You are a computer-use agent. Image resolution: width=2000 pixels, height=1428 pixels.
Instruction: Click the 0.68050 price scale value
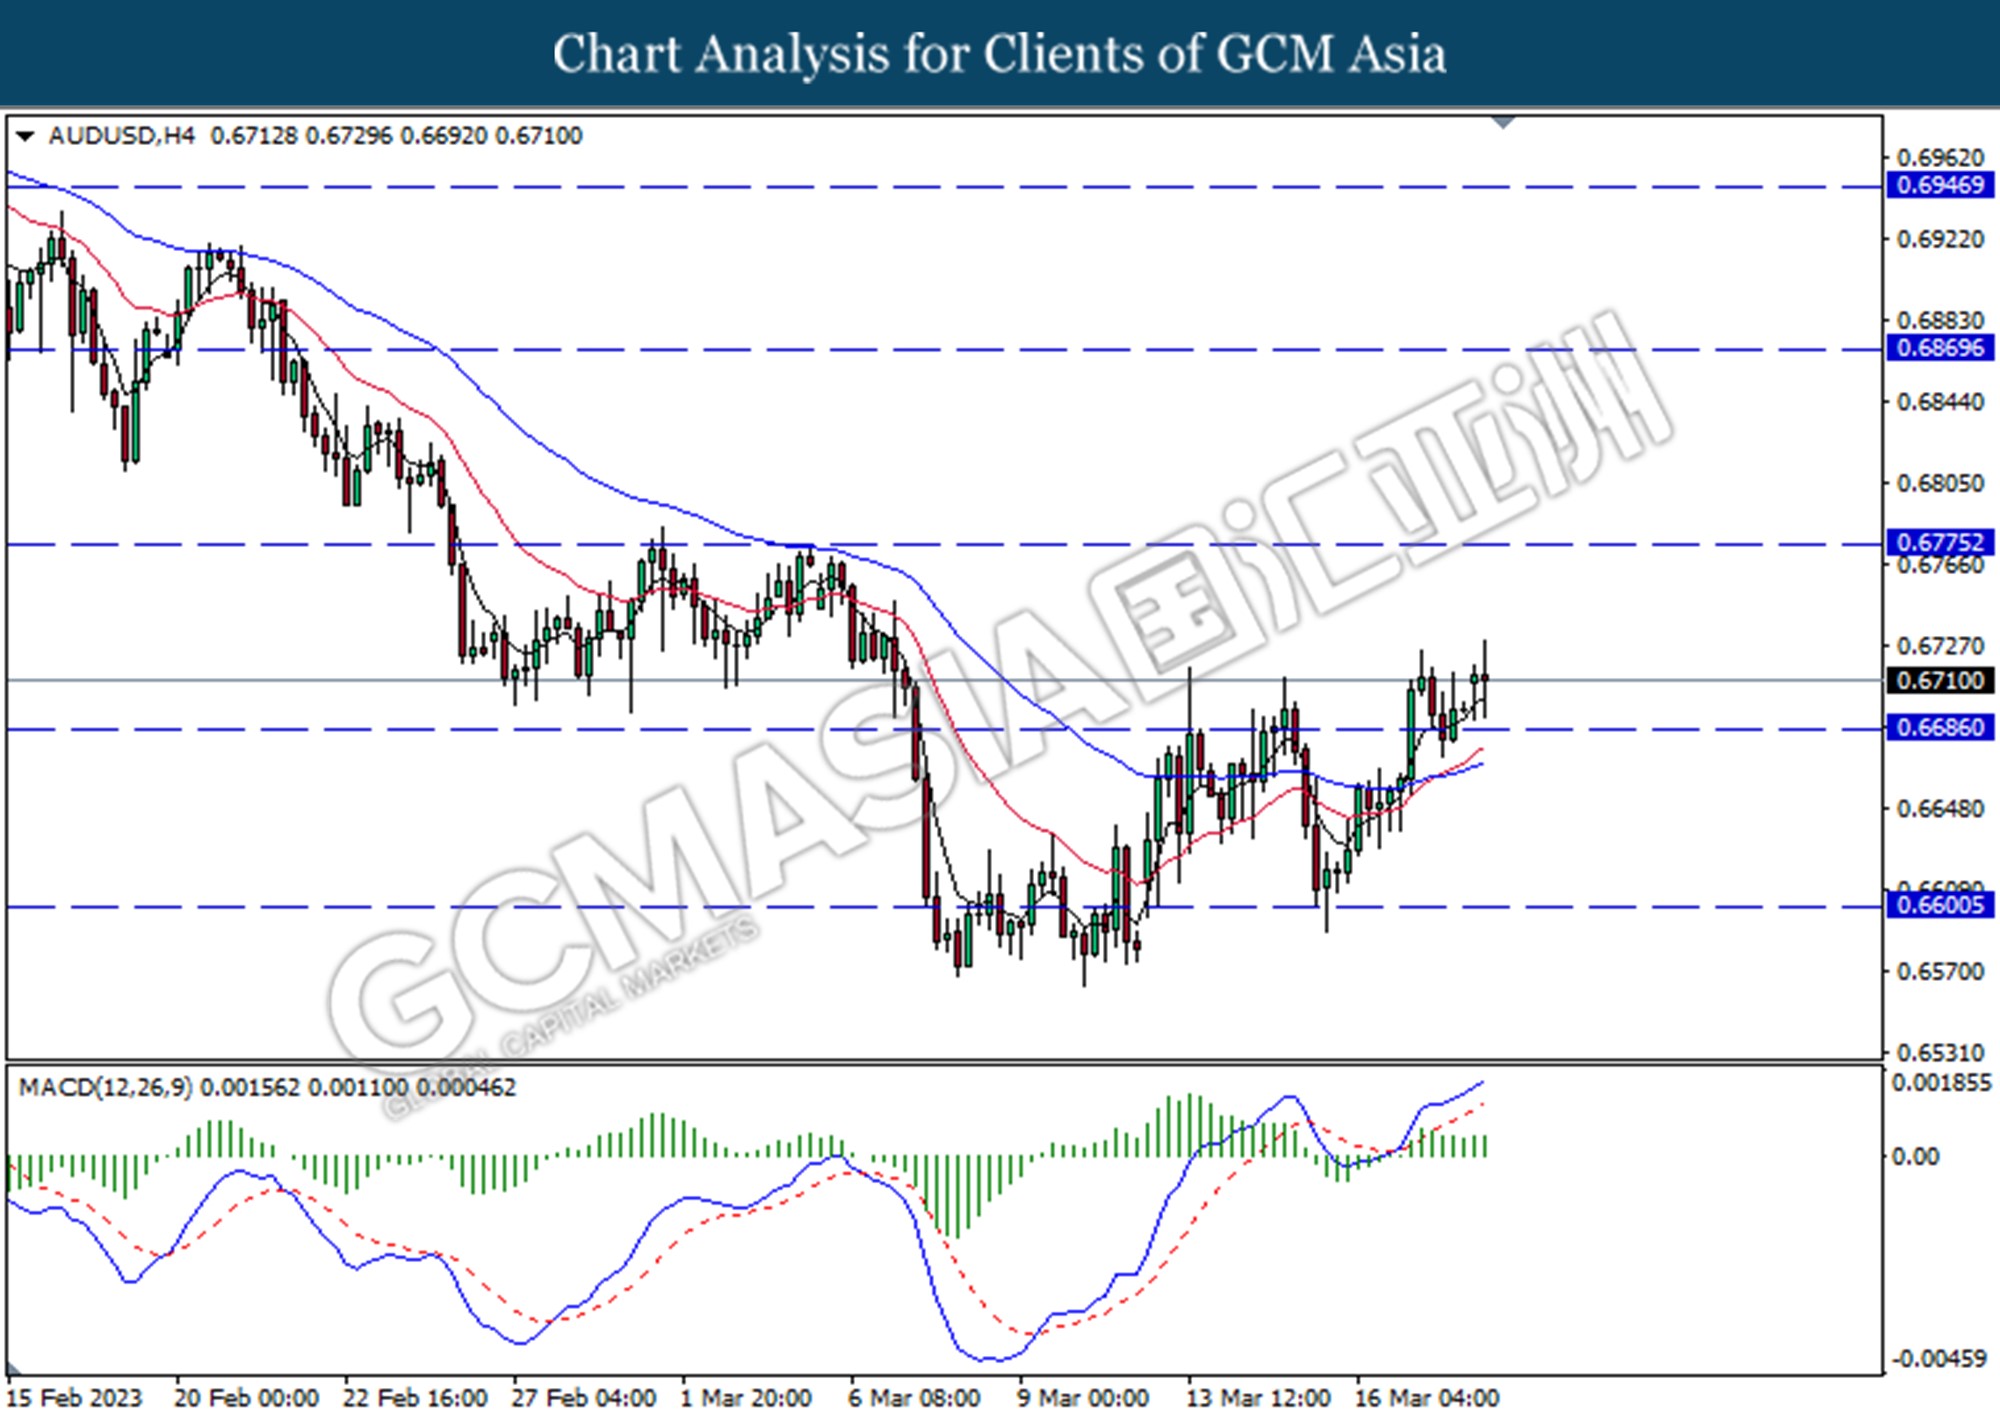[x=1940, y=483]
